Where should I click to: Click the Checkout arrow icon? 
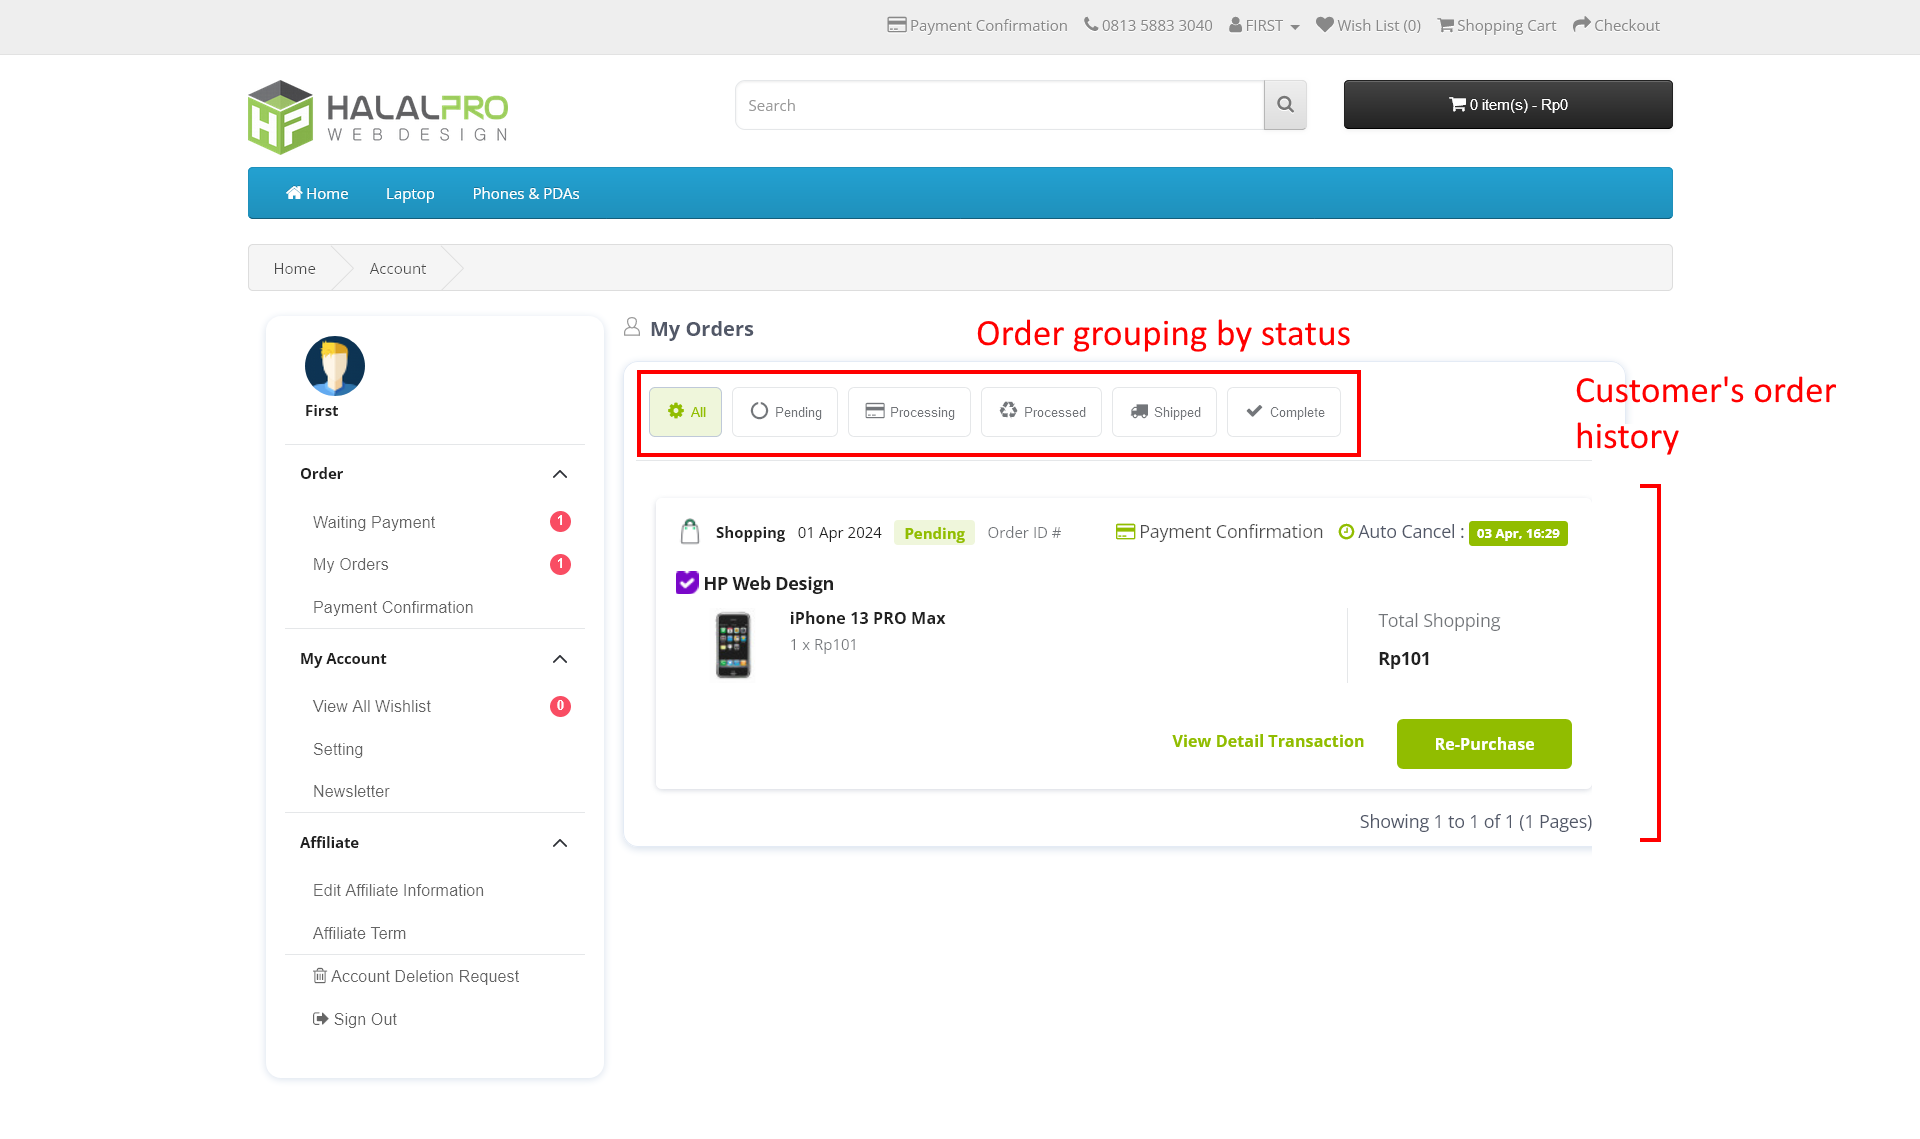point(1581,24)
